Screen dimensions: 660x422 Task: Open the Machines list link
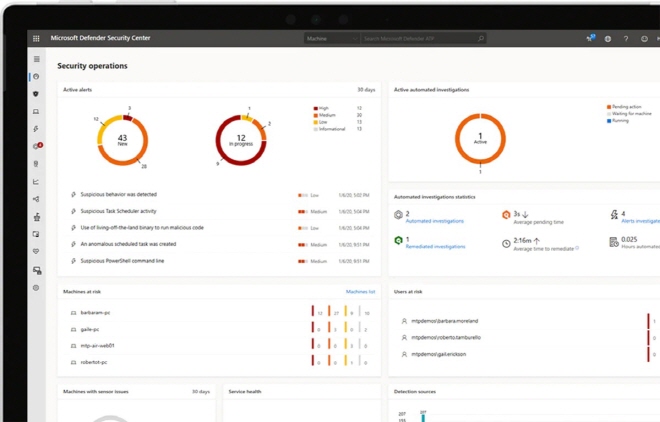tap(360, 292)
